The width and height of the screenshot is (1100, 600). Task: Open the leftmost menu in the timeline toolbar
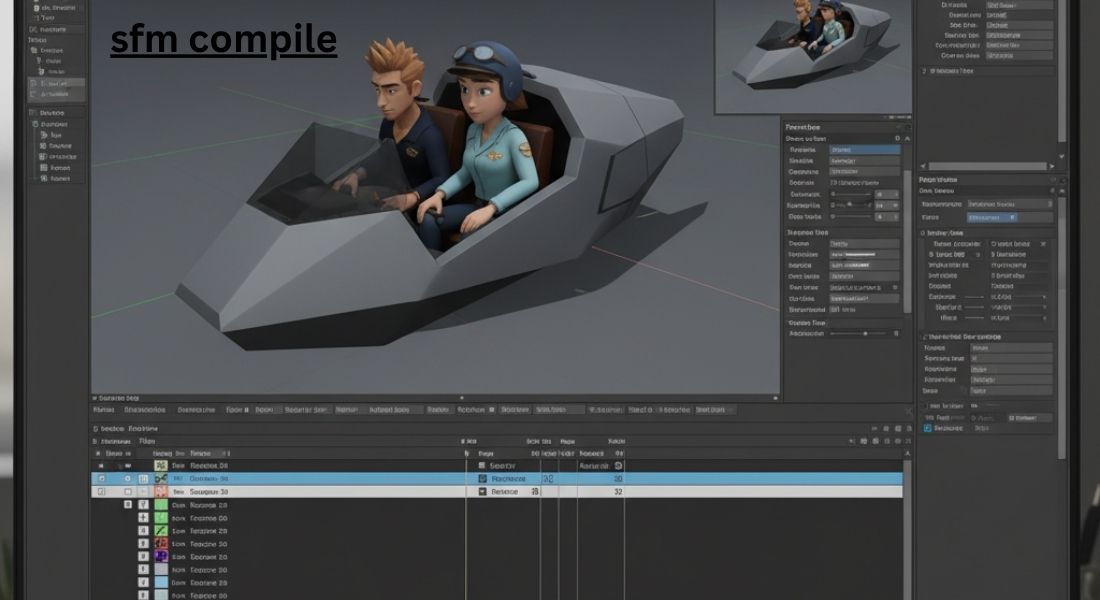pos(105,410)
